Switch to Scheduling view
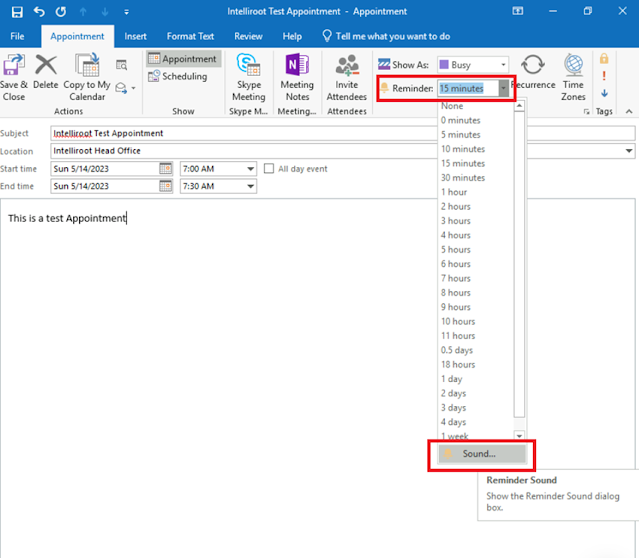 click(178, 76)
